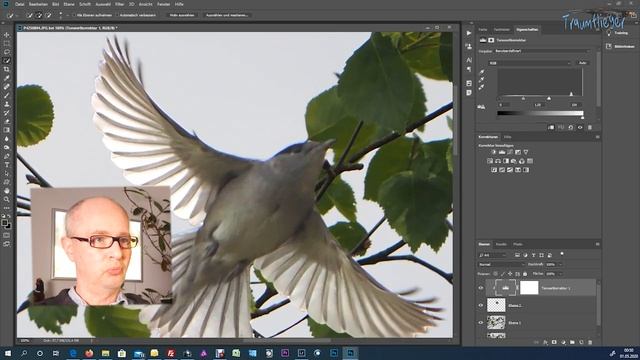The width and height of the screenshot is (640, 360).
Task: Switch to the Stile tab
Action: (507, 137)
